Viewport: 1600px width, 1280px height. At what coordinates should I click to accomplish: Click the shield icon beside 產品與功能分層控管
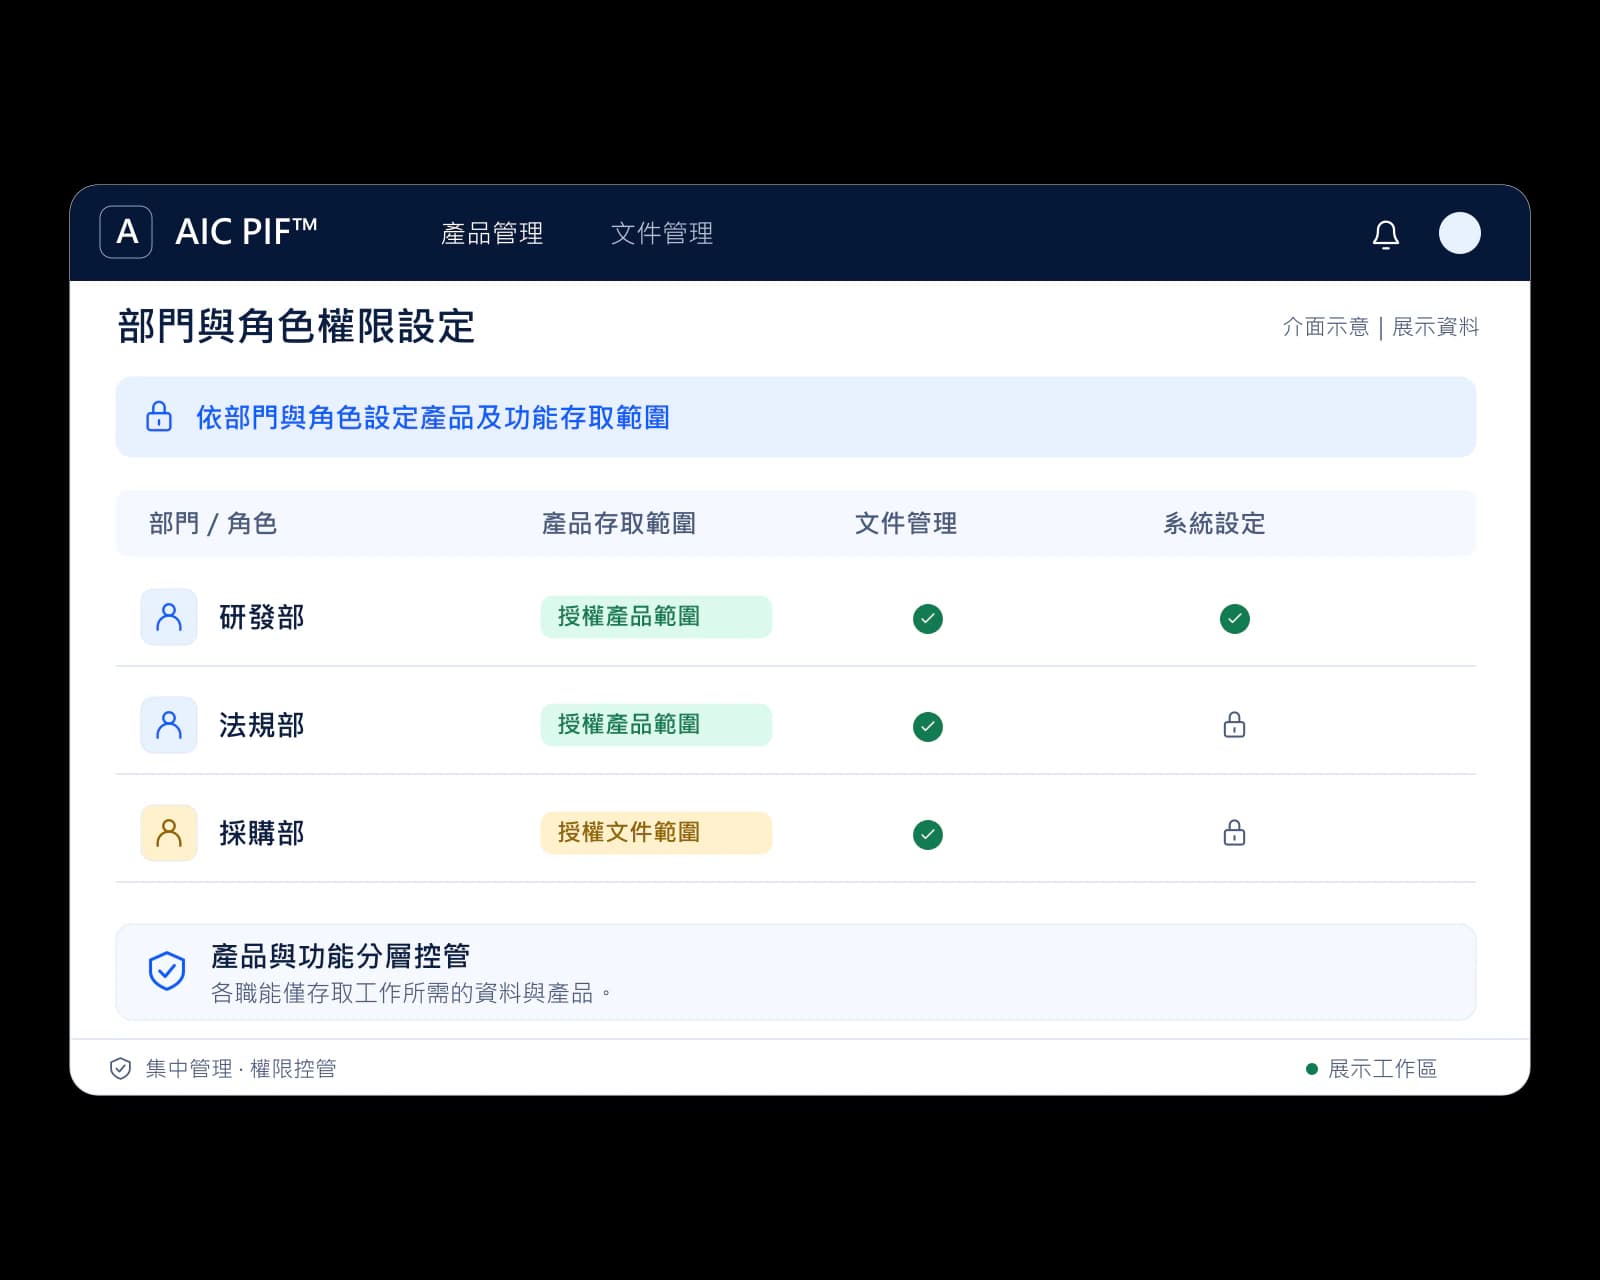click(x=167, y=971)
